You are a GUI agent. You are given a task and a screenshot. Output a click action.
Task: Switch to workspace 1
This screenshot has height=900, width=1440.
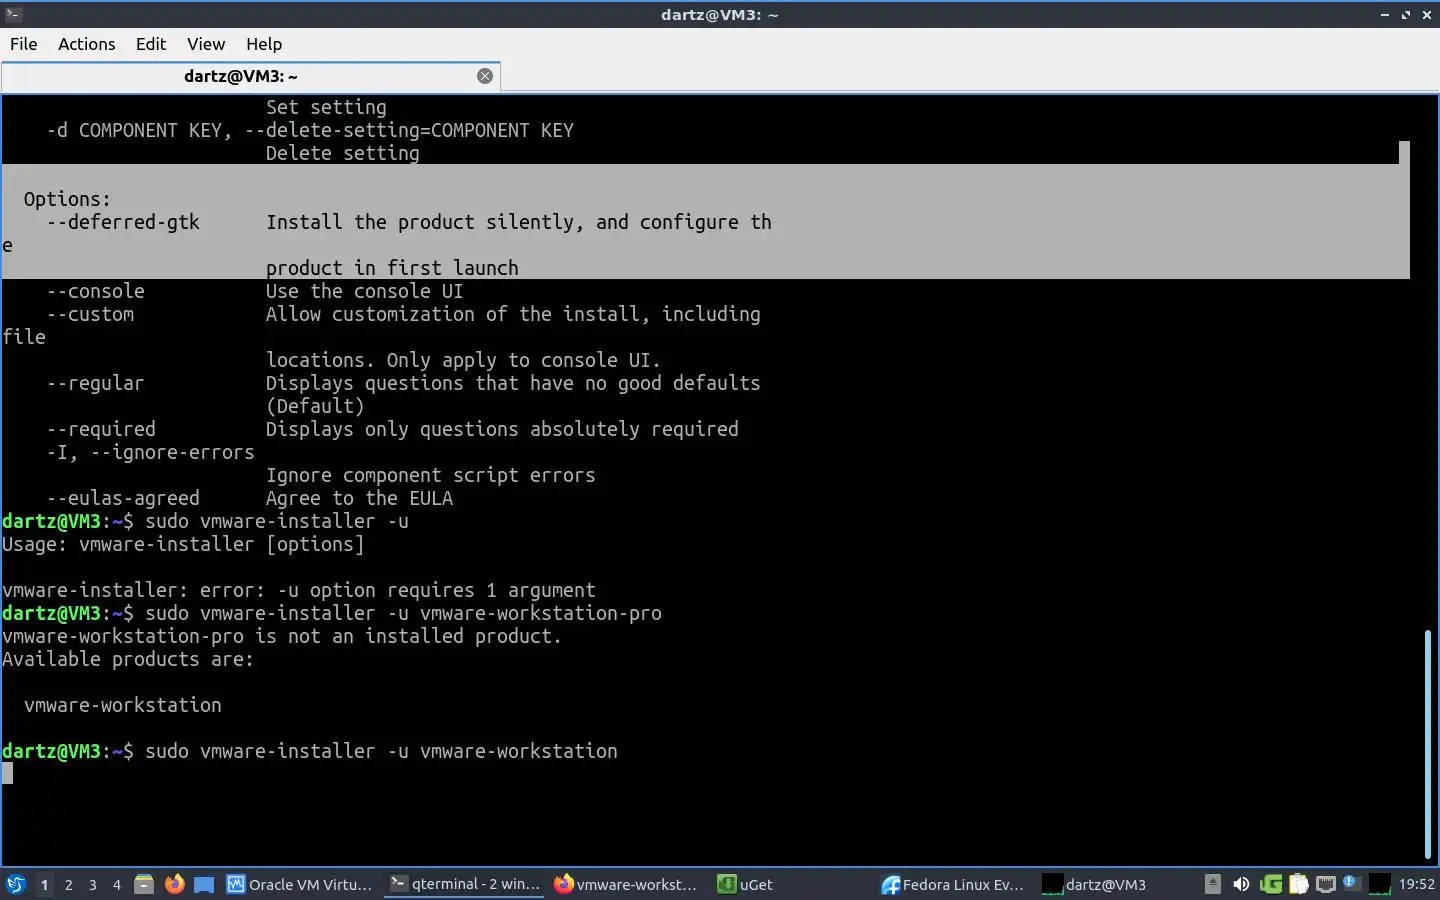click(x=44, y=884)
